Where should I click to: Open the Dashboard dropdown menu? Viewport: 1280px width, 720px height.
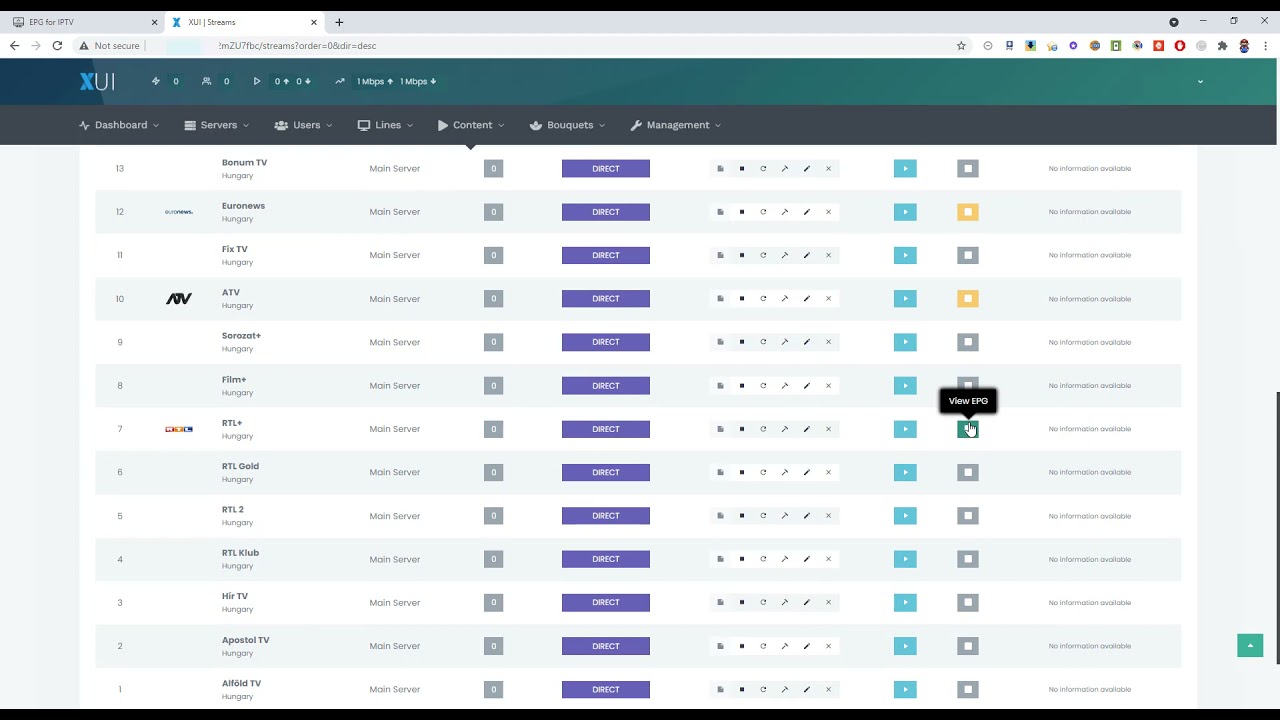(x=119, y=125)
